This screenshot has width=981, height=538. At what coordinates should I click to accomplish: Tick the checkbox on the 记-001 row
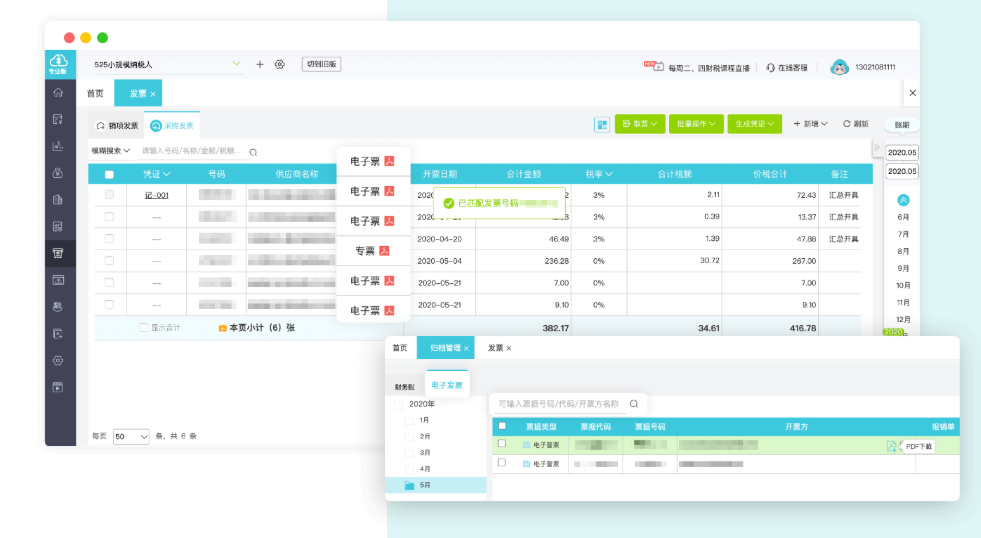pos(109,195)
